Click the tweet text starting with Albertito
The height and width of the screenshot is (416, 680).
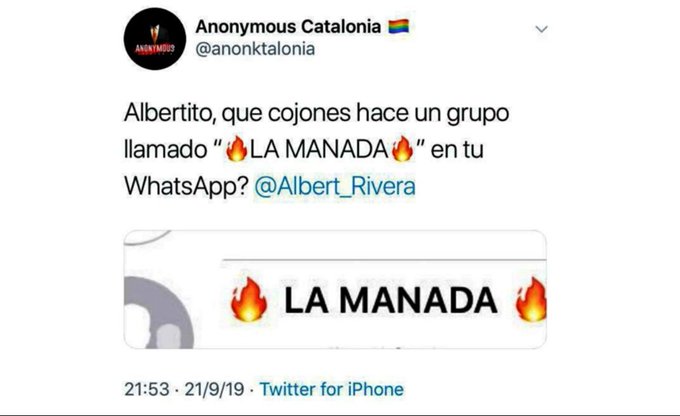pos(317,149)
